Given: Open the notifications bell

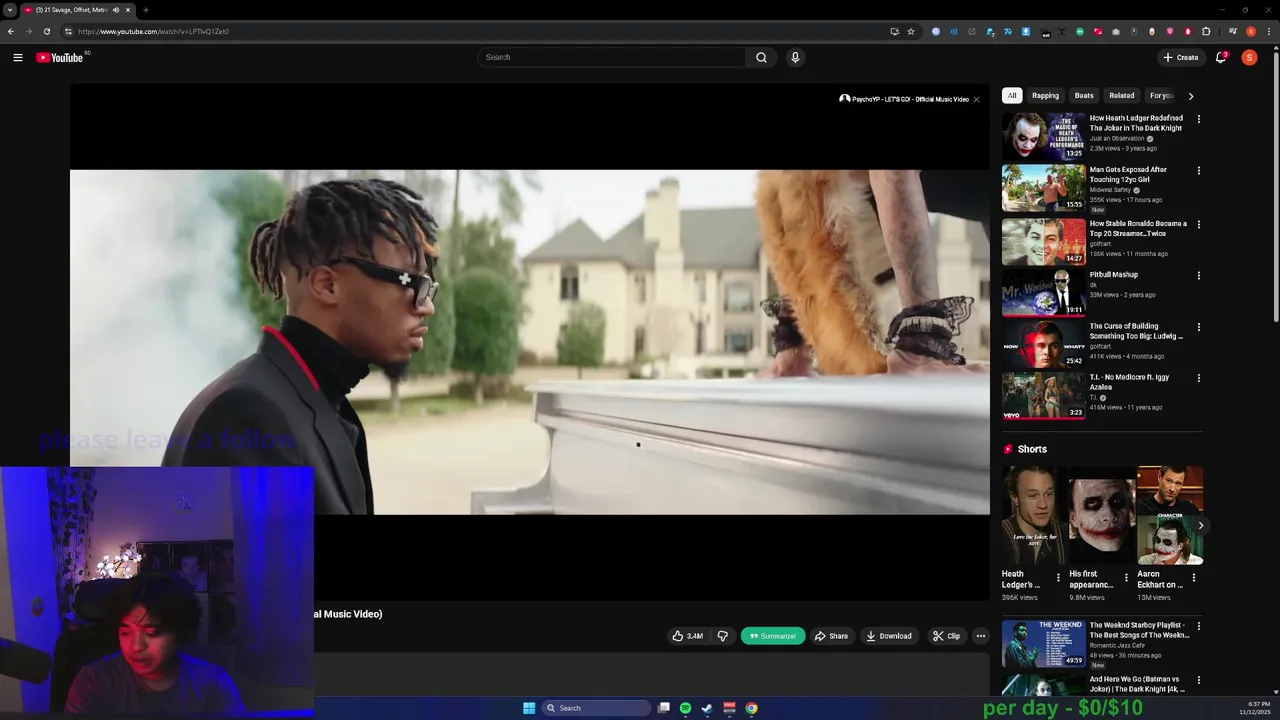Looking at the screenshot, I should click(x=1220, y=57).
